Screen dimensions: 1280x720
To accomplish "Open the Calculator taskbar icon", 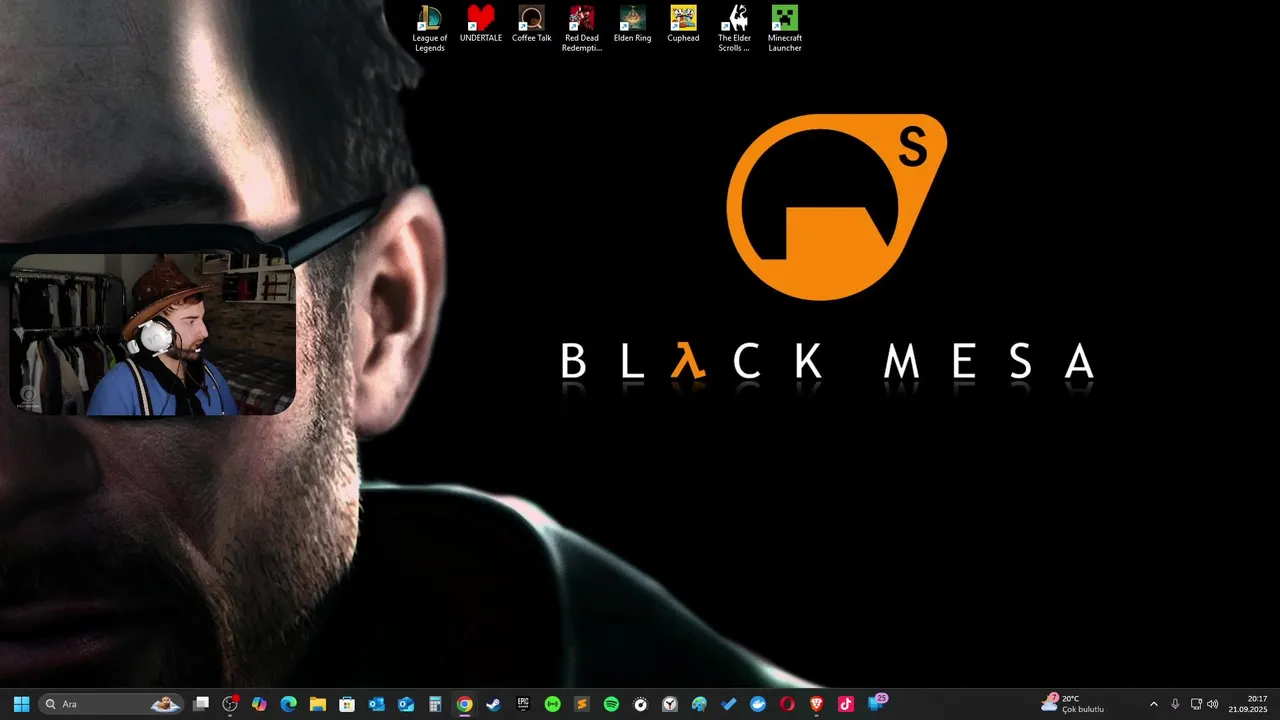I will (435, 704).
